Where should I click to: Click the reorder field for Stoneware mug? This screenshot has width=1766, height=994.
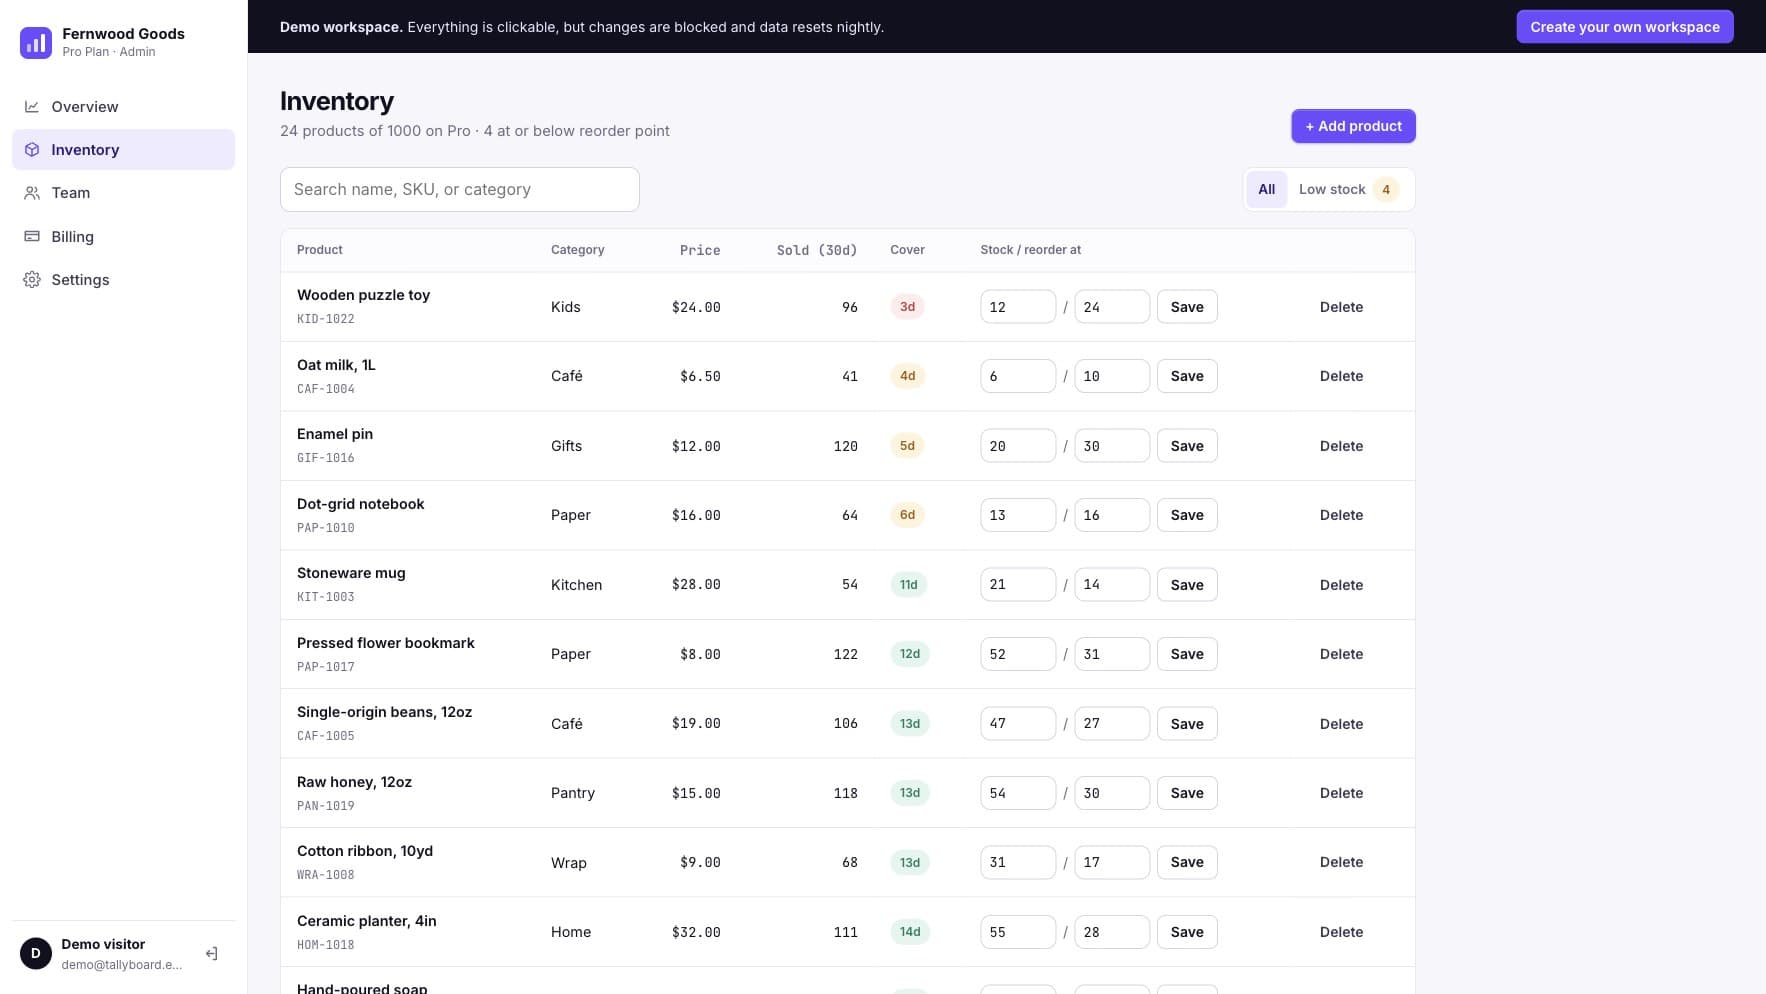coord(1112,585)
